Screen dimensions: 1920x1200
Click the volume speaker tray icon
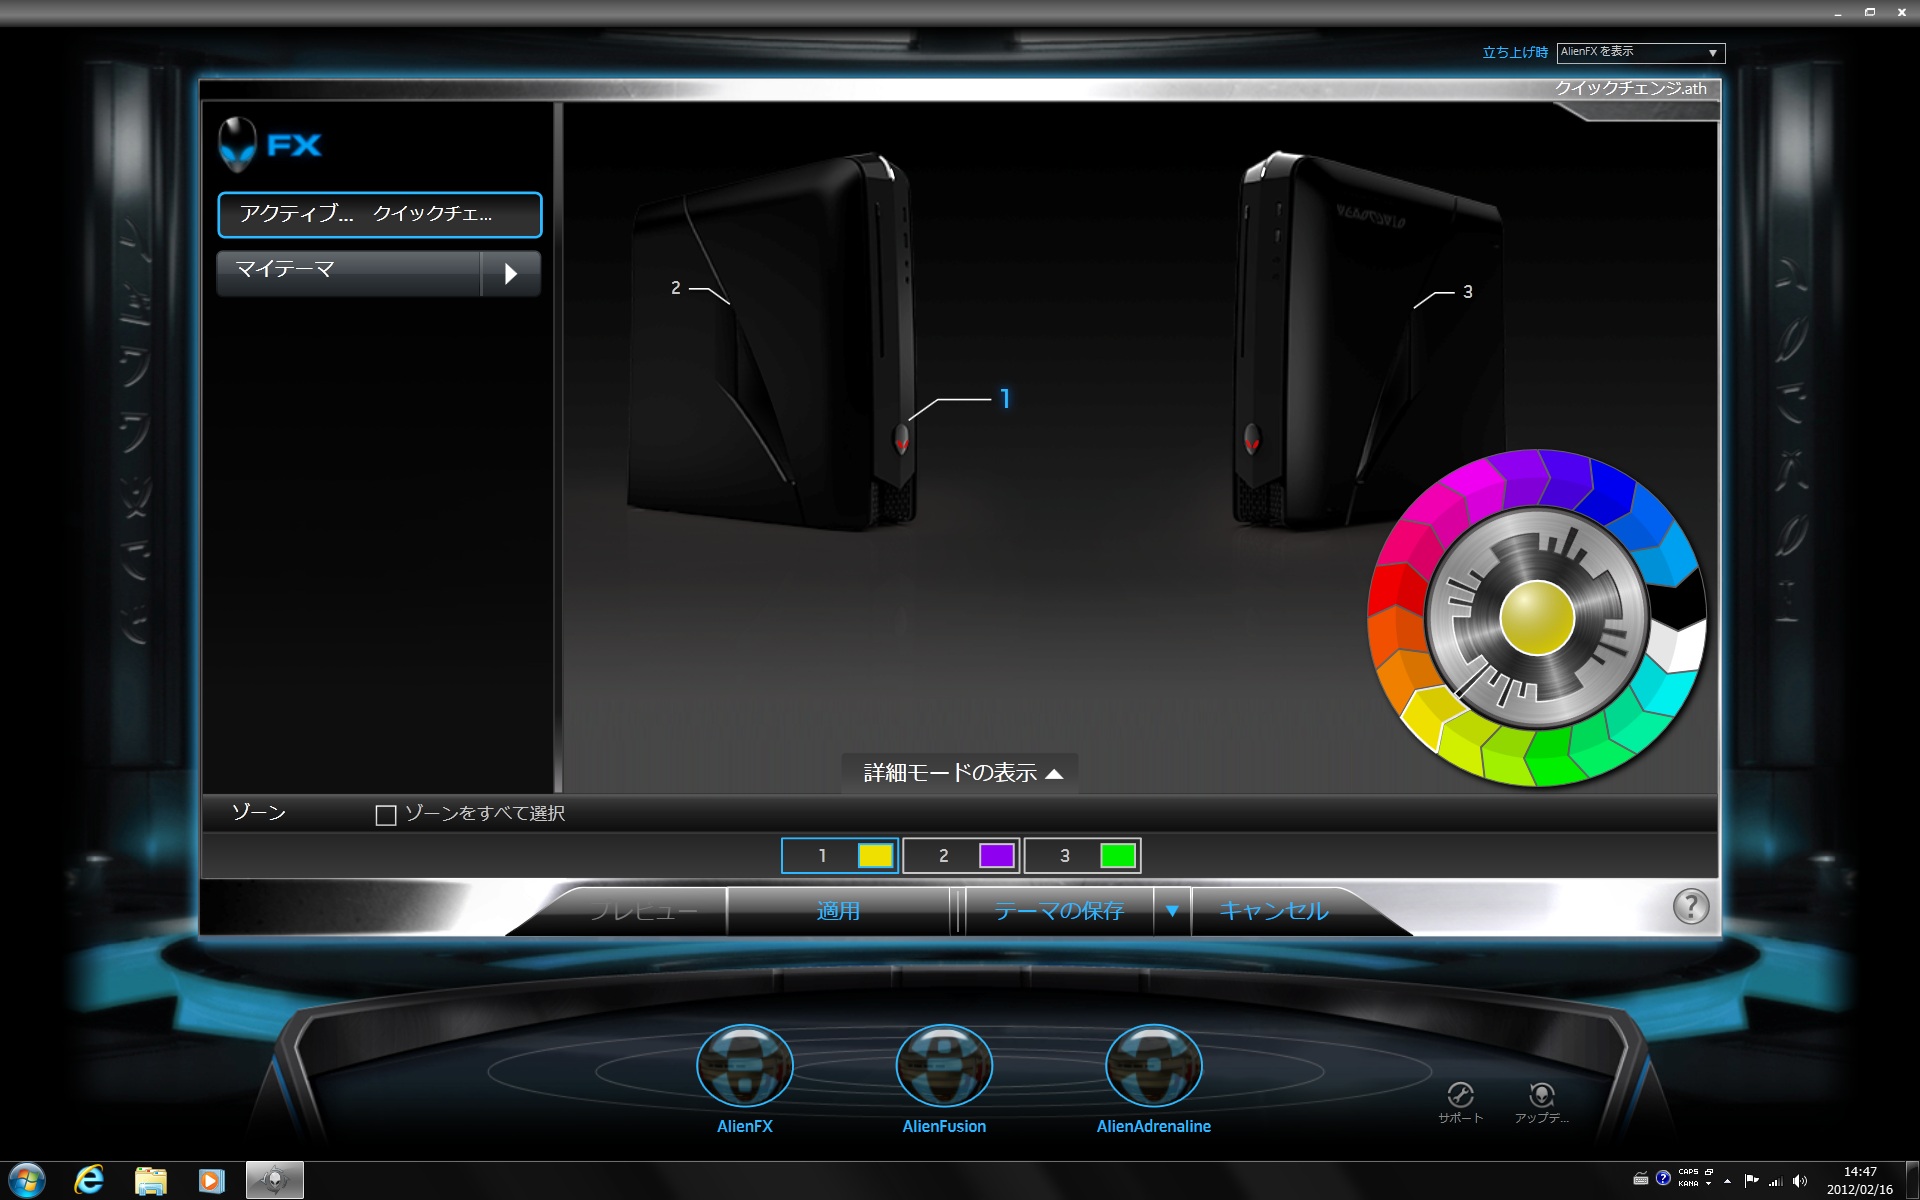coord(1800,1181)
